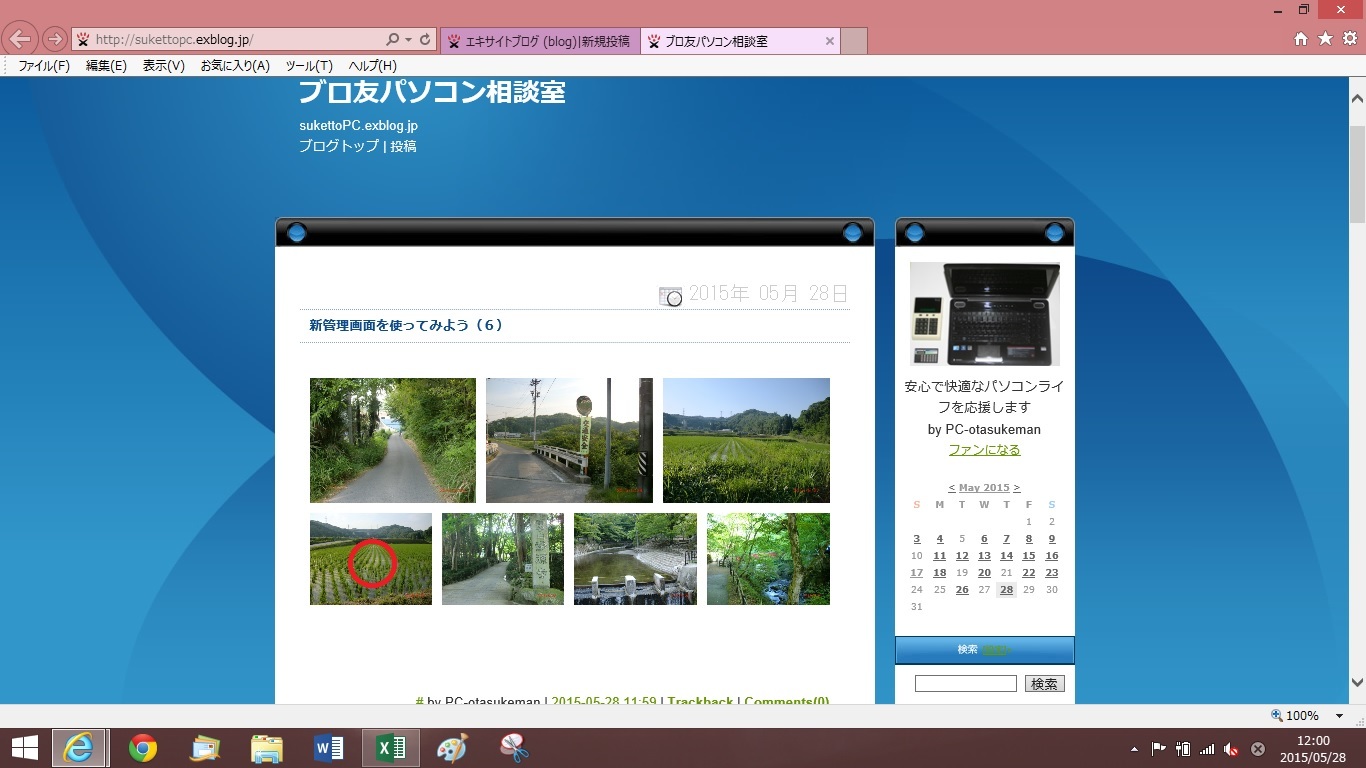
Task: Open favorites star icon
Action: point(1325,39)
